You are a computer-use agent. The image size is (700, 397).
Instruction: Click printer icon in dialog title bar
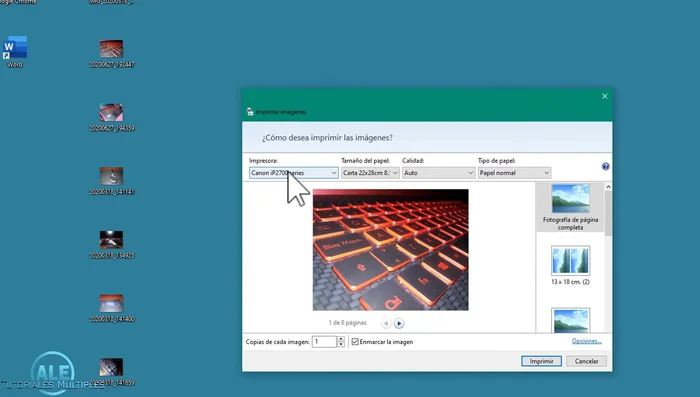click(x=250, y=112)
